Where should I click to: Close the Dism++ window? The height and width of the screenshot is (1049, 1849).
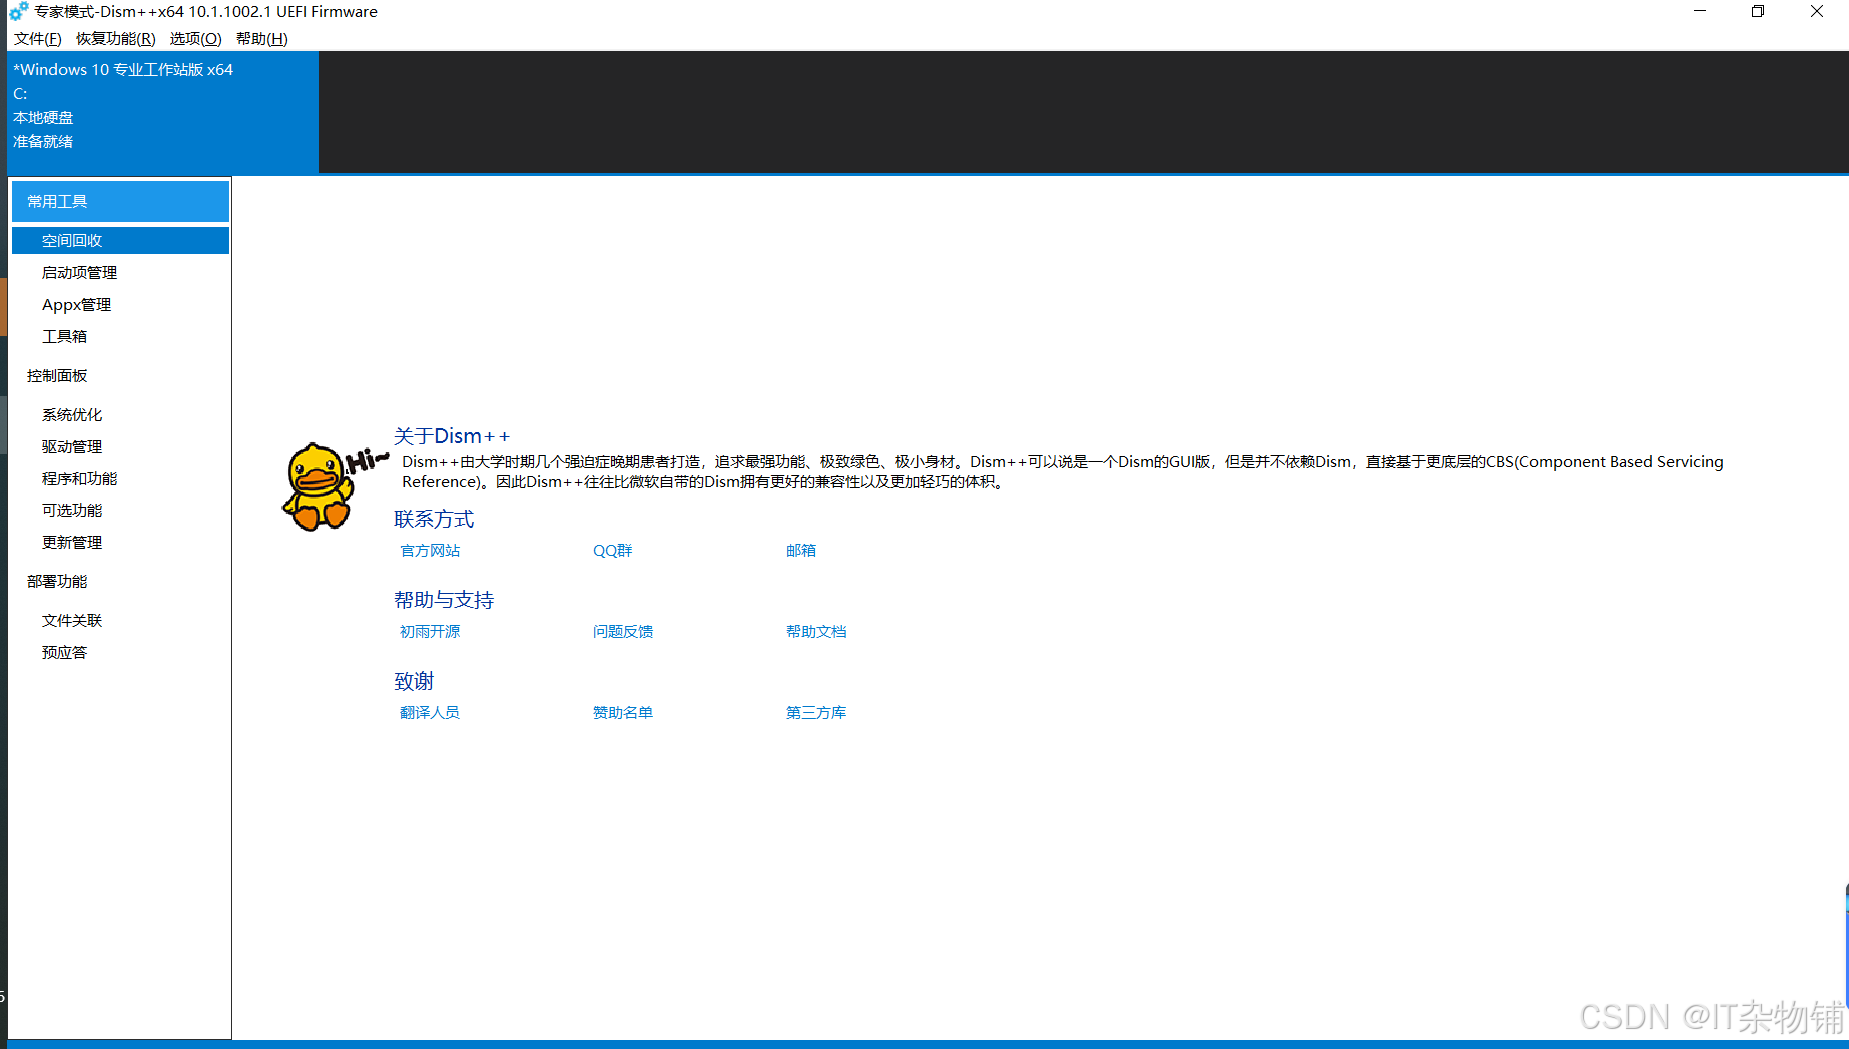(1817, 11)
